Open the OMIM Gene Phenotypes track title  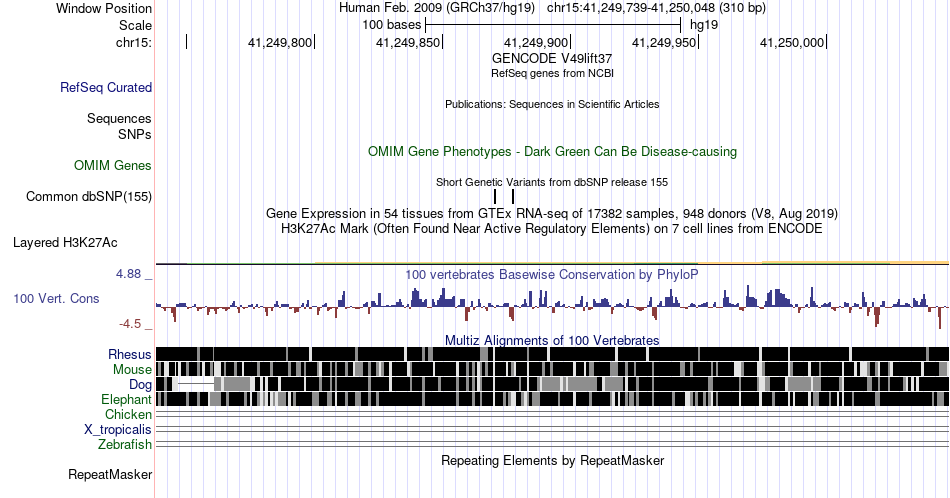pos(553,151)
